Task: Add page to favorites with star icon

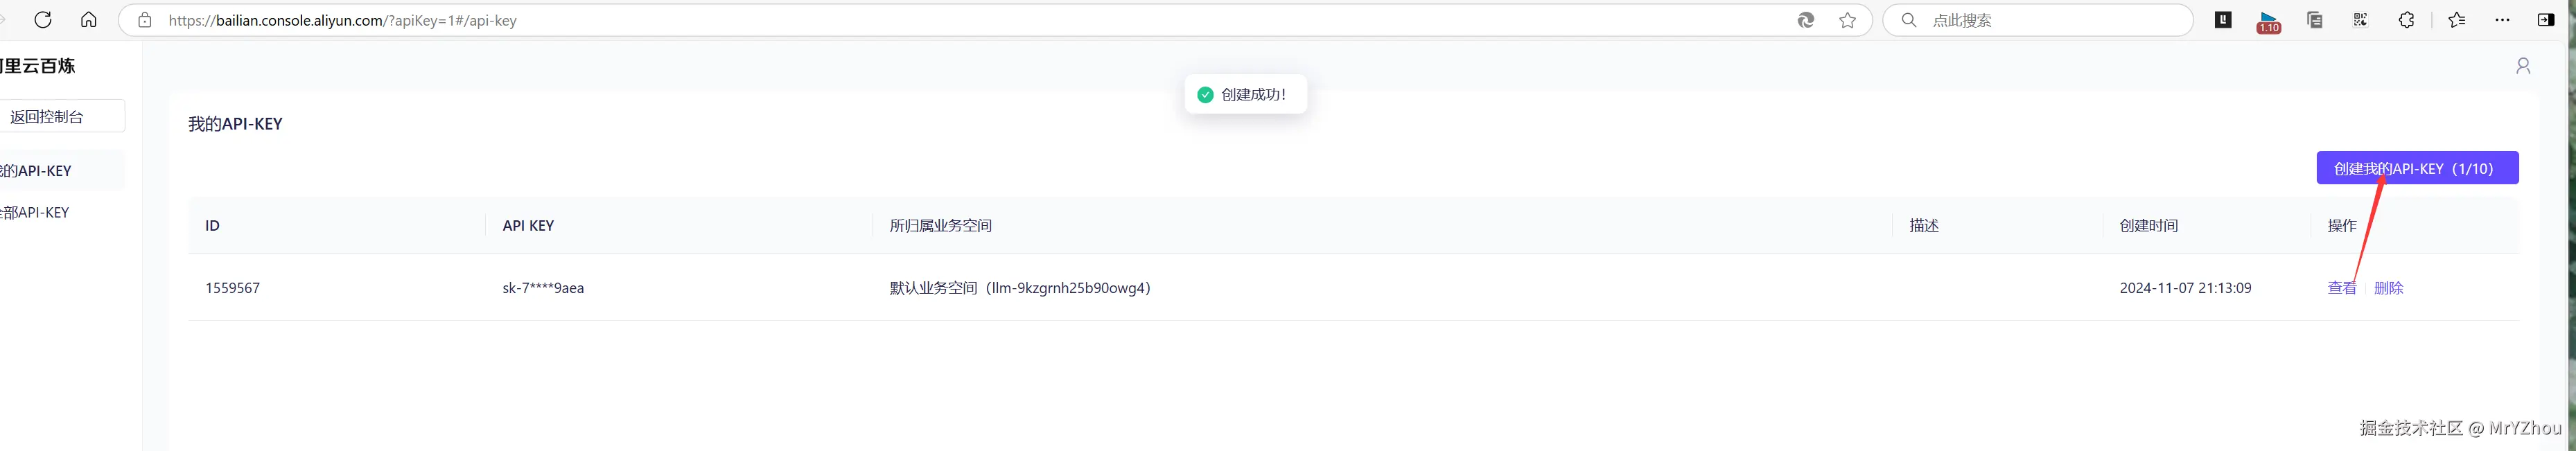Action: point(1847,20)
